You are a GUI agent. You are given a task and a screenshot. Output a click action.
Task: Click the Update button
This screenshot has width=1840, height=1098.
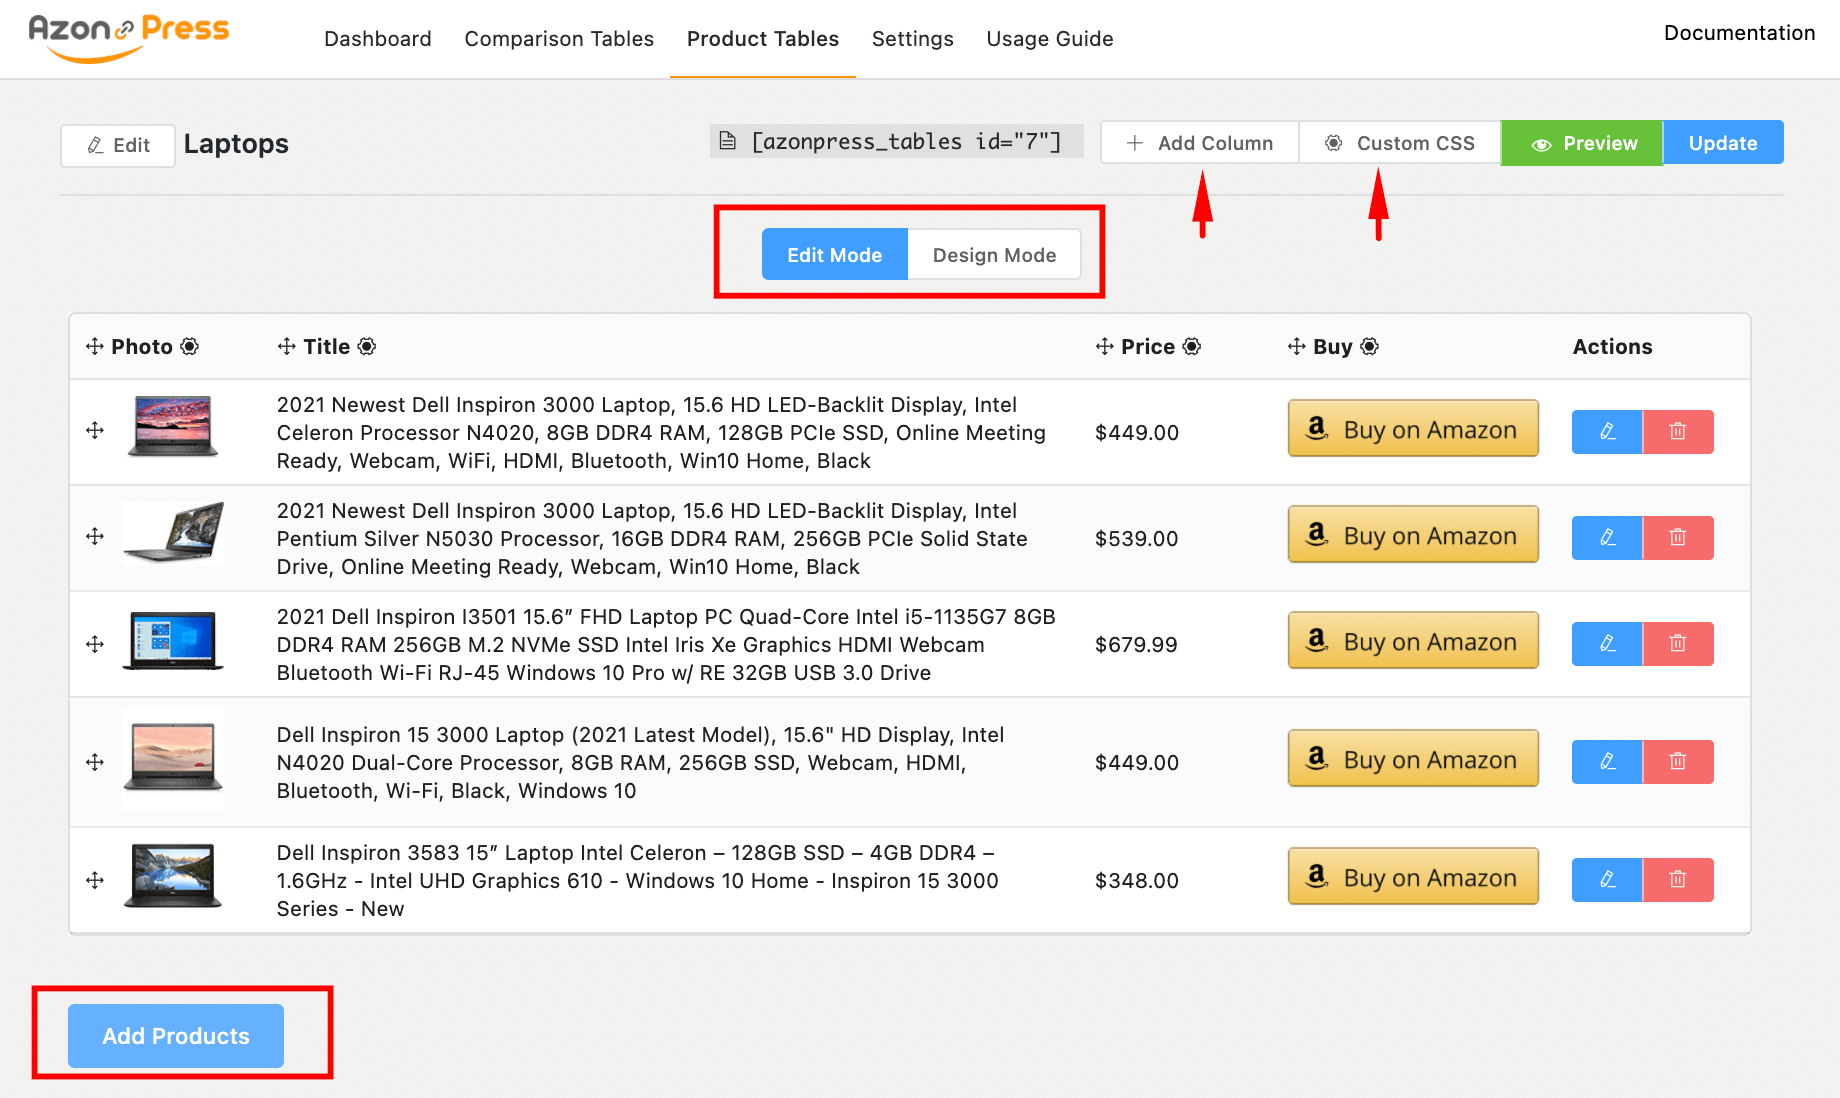(1723, 143)
